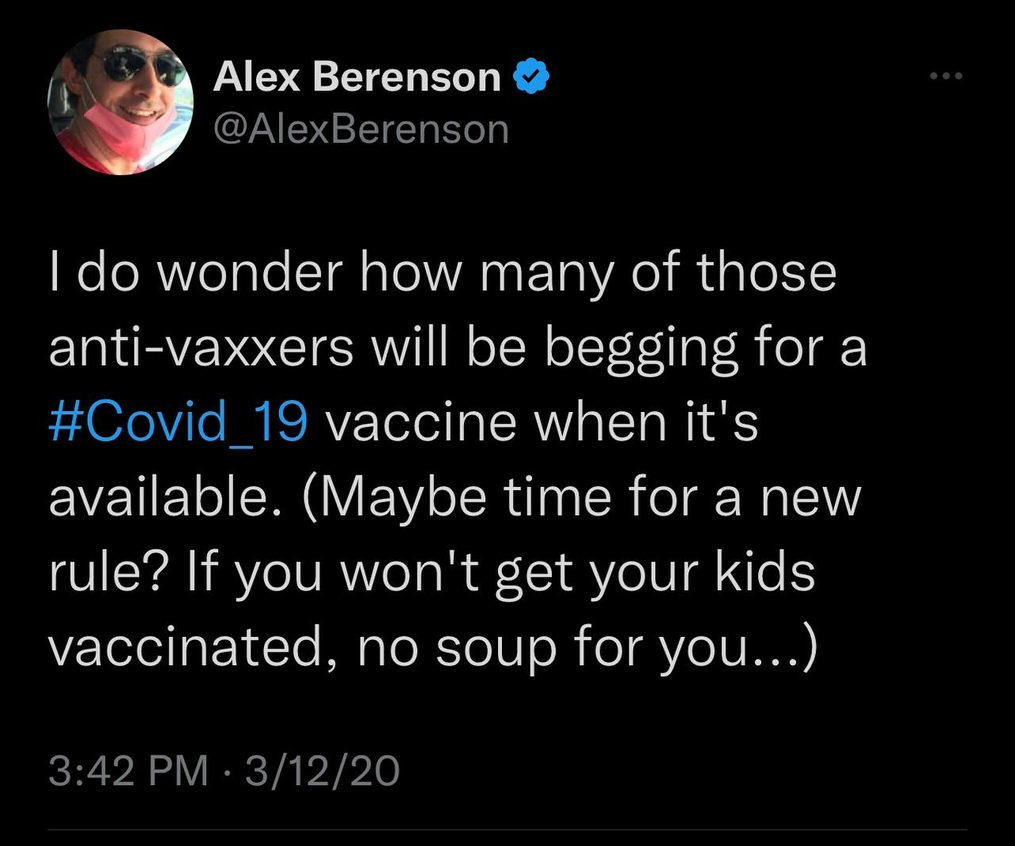Open the @AlexBerenson handle
This screenshot has width=1015, height=846.
click(x=361, y=129)
